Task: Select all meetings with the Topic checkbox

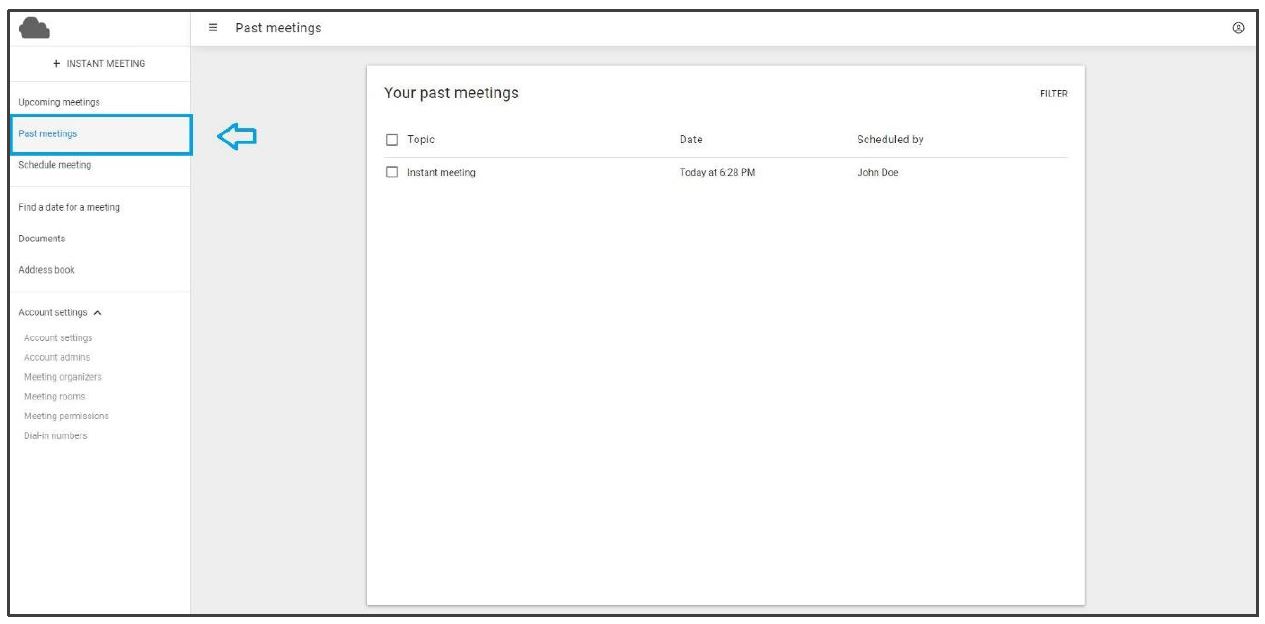Action: (x=392, y=140)
